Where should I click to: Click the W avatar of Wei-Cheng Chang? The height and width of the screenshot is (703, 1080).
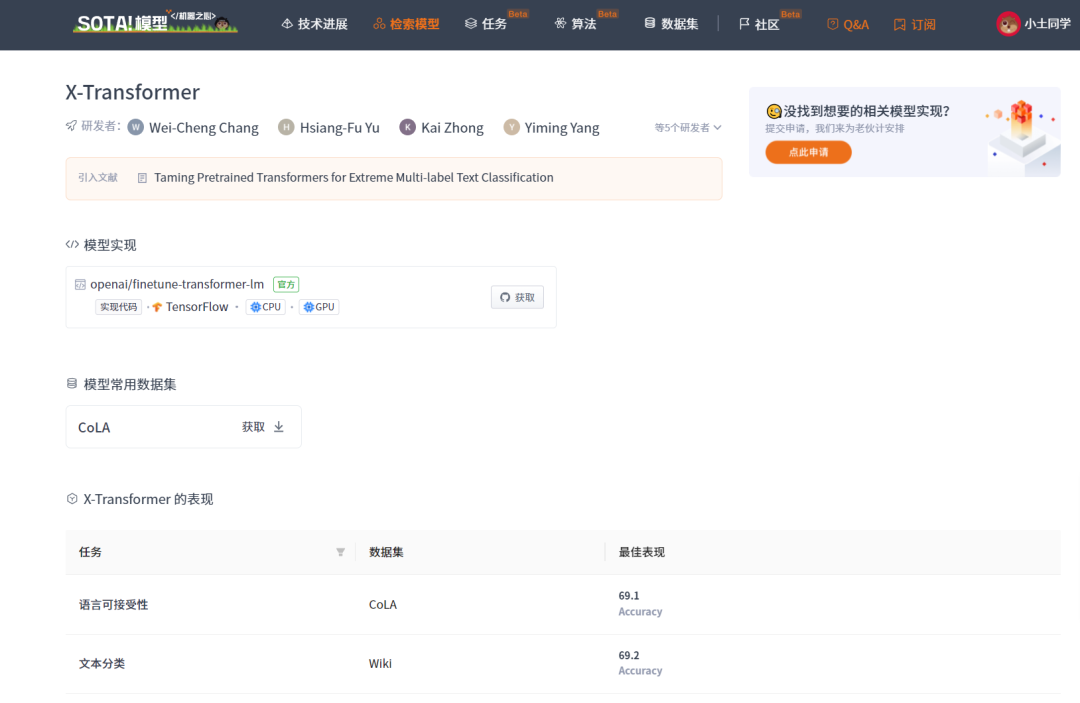[136, 127]
